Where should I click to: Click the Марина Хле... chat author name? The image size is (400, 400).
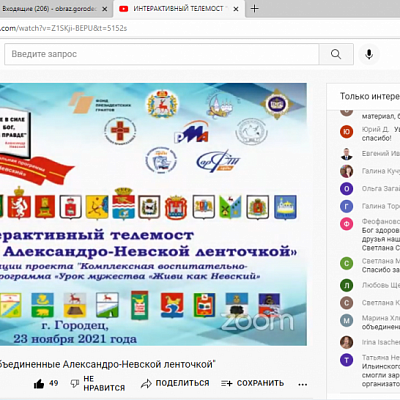point(381,318)
